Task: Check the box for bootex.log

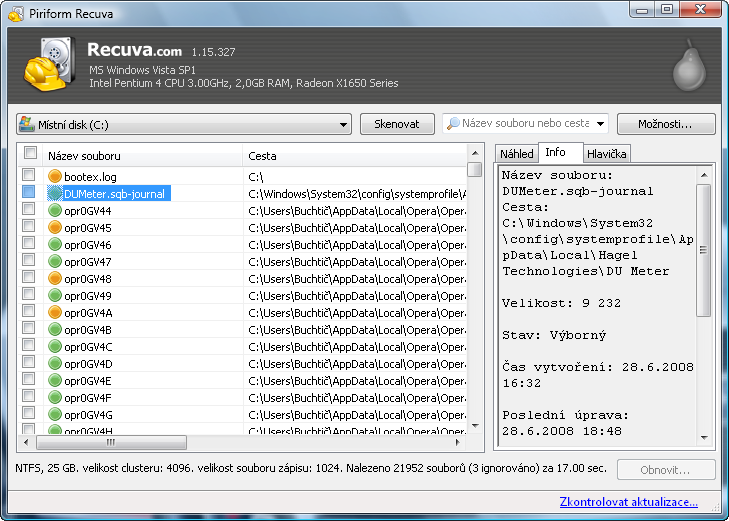Action: coord(29,175)
